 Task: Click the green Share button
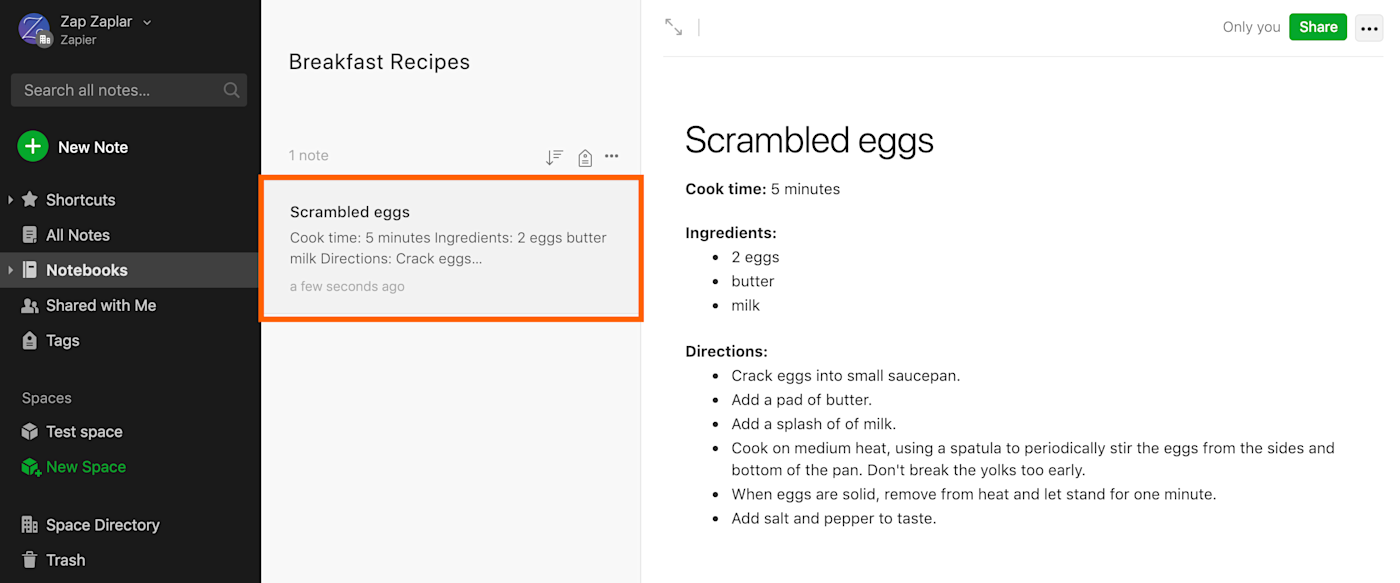pyautogui.click(x=1317, y=27)
